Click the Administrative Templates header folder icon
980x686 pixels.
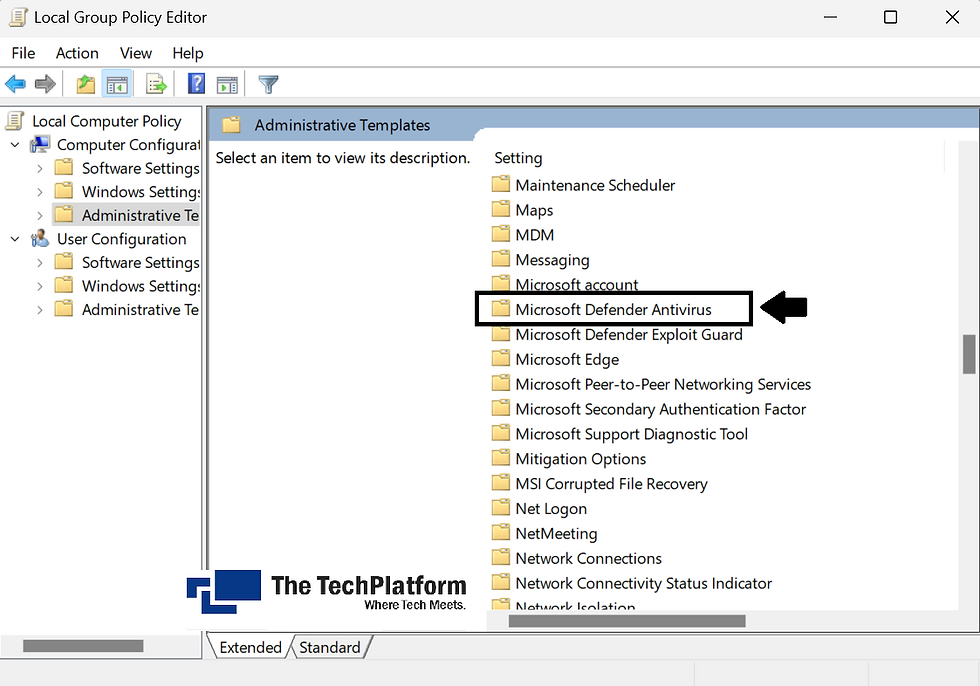click(x=231, y=125)
